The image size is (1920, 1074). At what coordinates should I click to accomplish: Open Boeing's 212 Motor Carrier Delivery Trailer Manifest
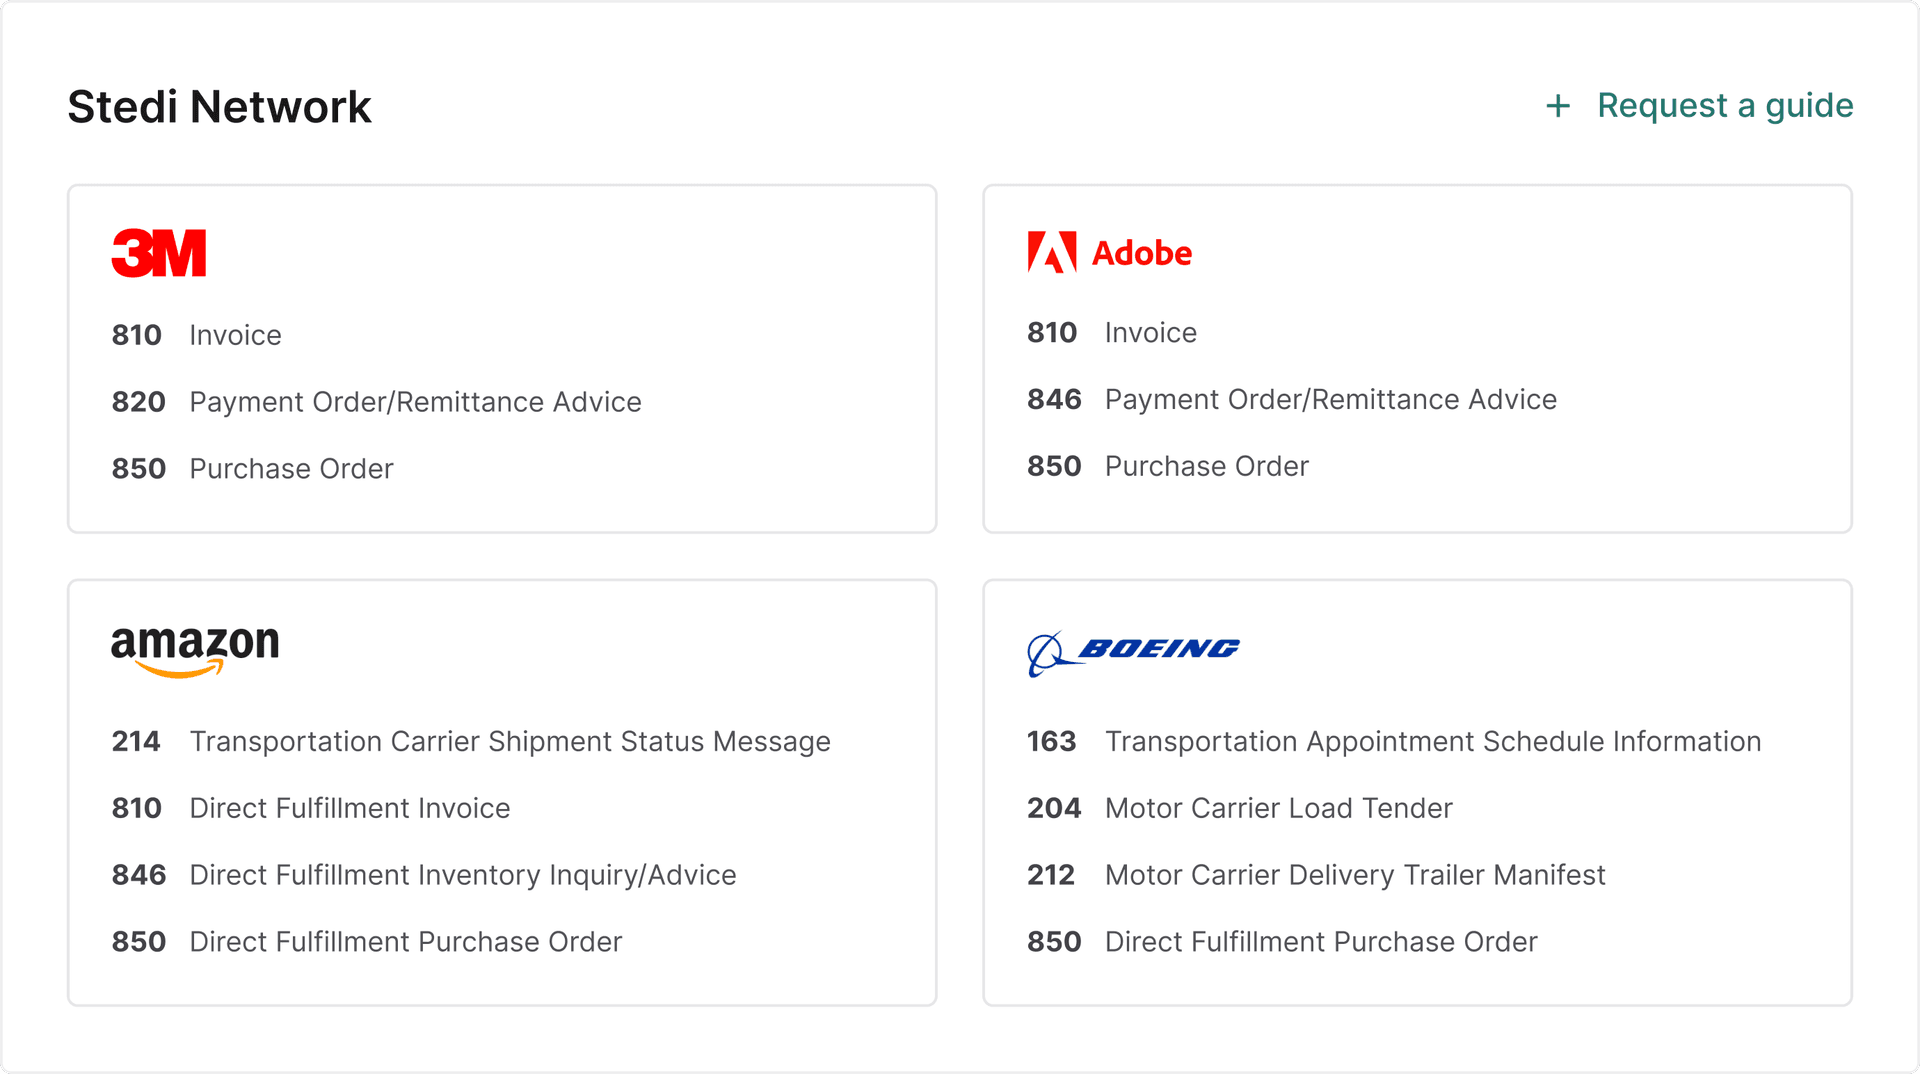(1316, 876)
